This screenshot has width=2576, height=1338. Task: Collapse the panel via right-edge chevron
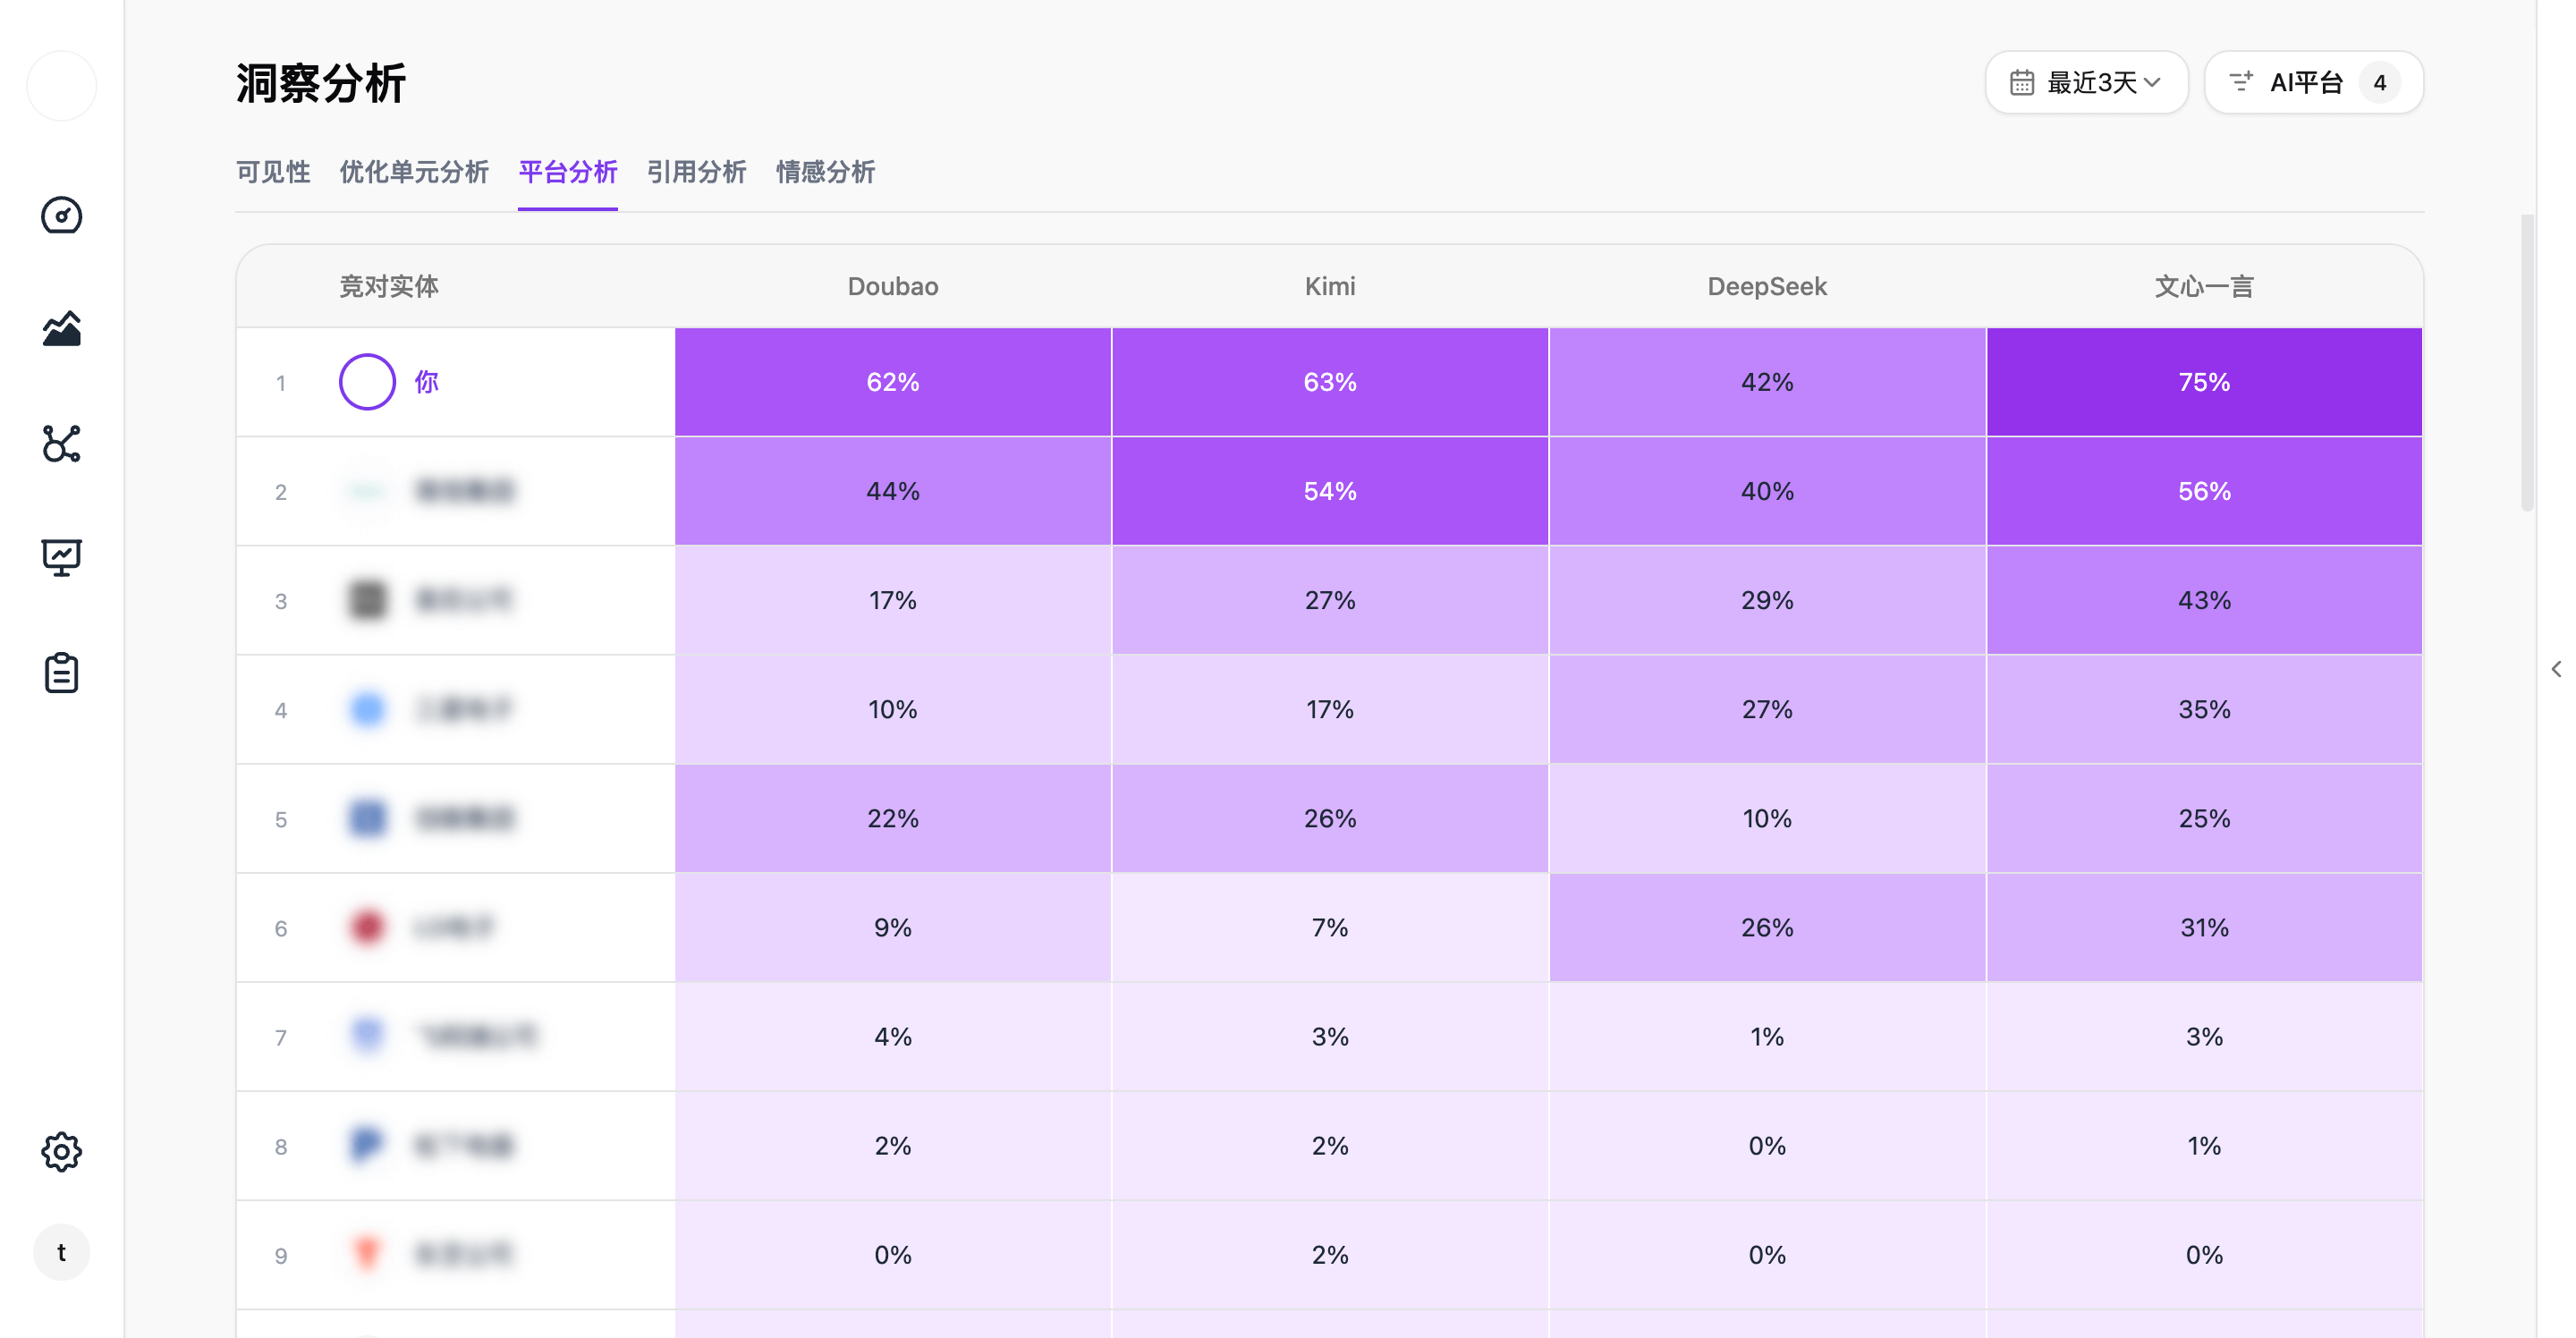tap(2557, 667)
